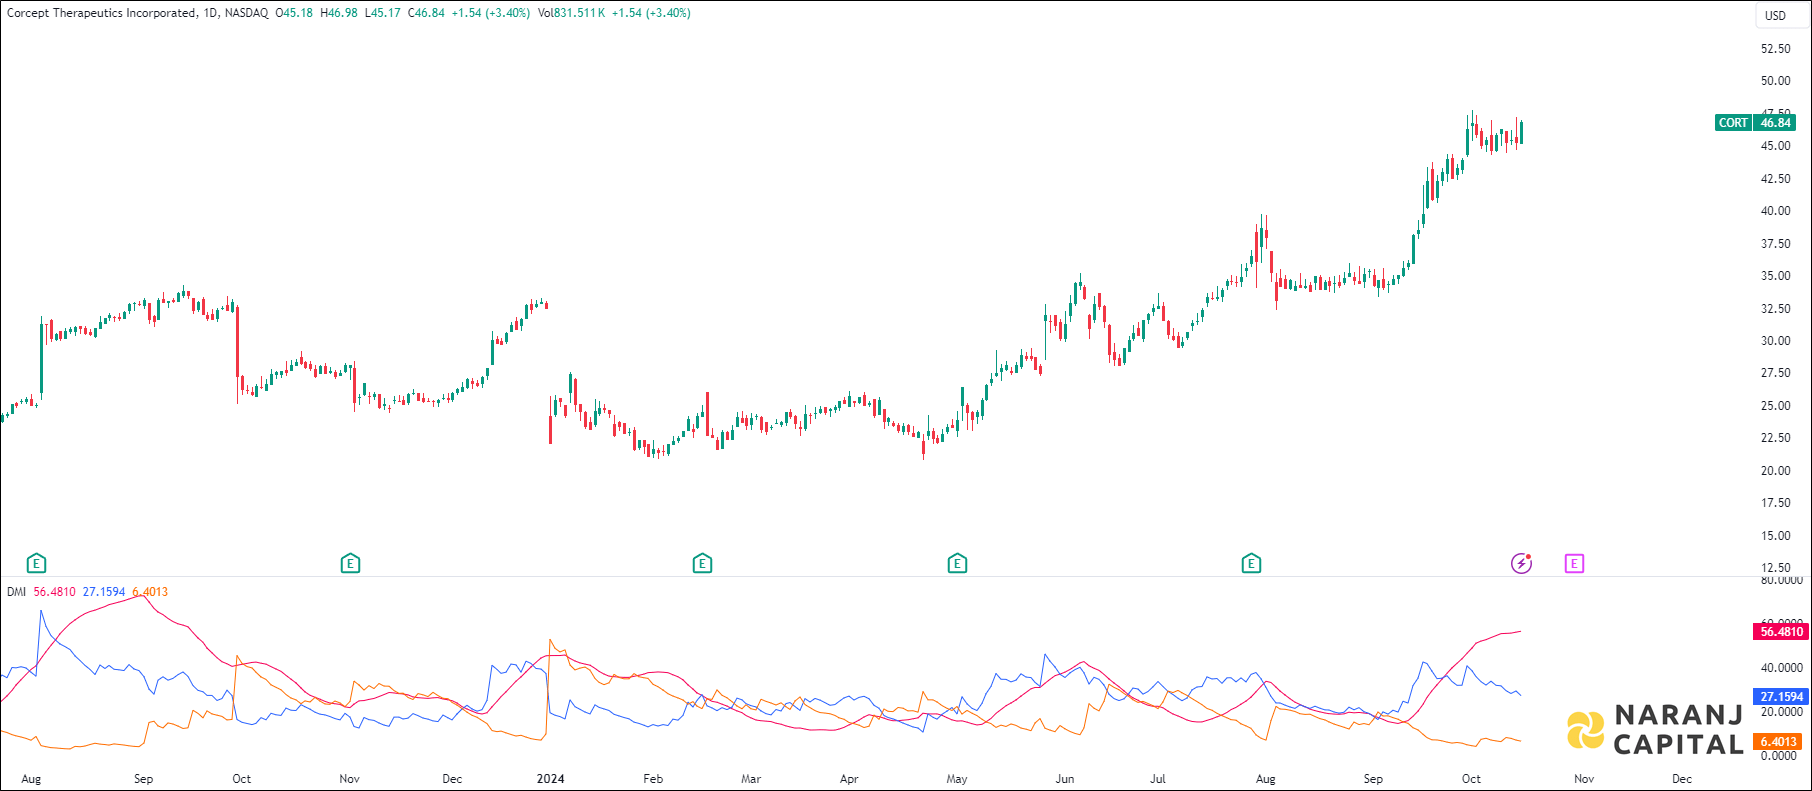The image size is (1812, 791).
Task: Click the red 56.4810 axis value label
Action: point(1781,632)
